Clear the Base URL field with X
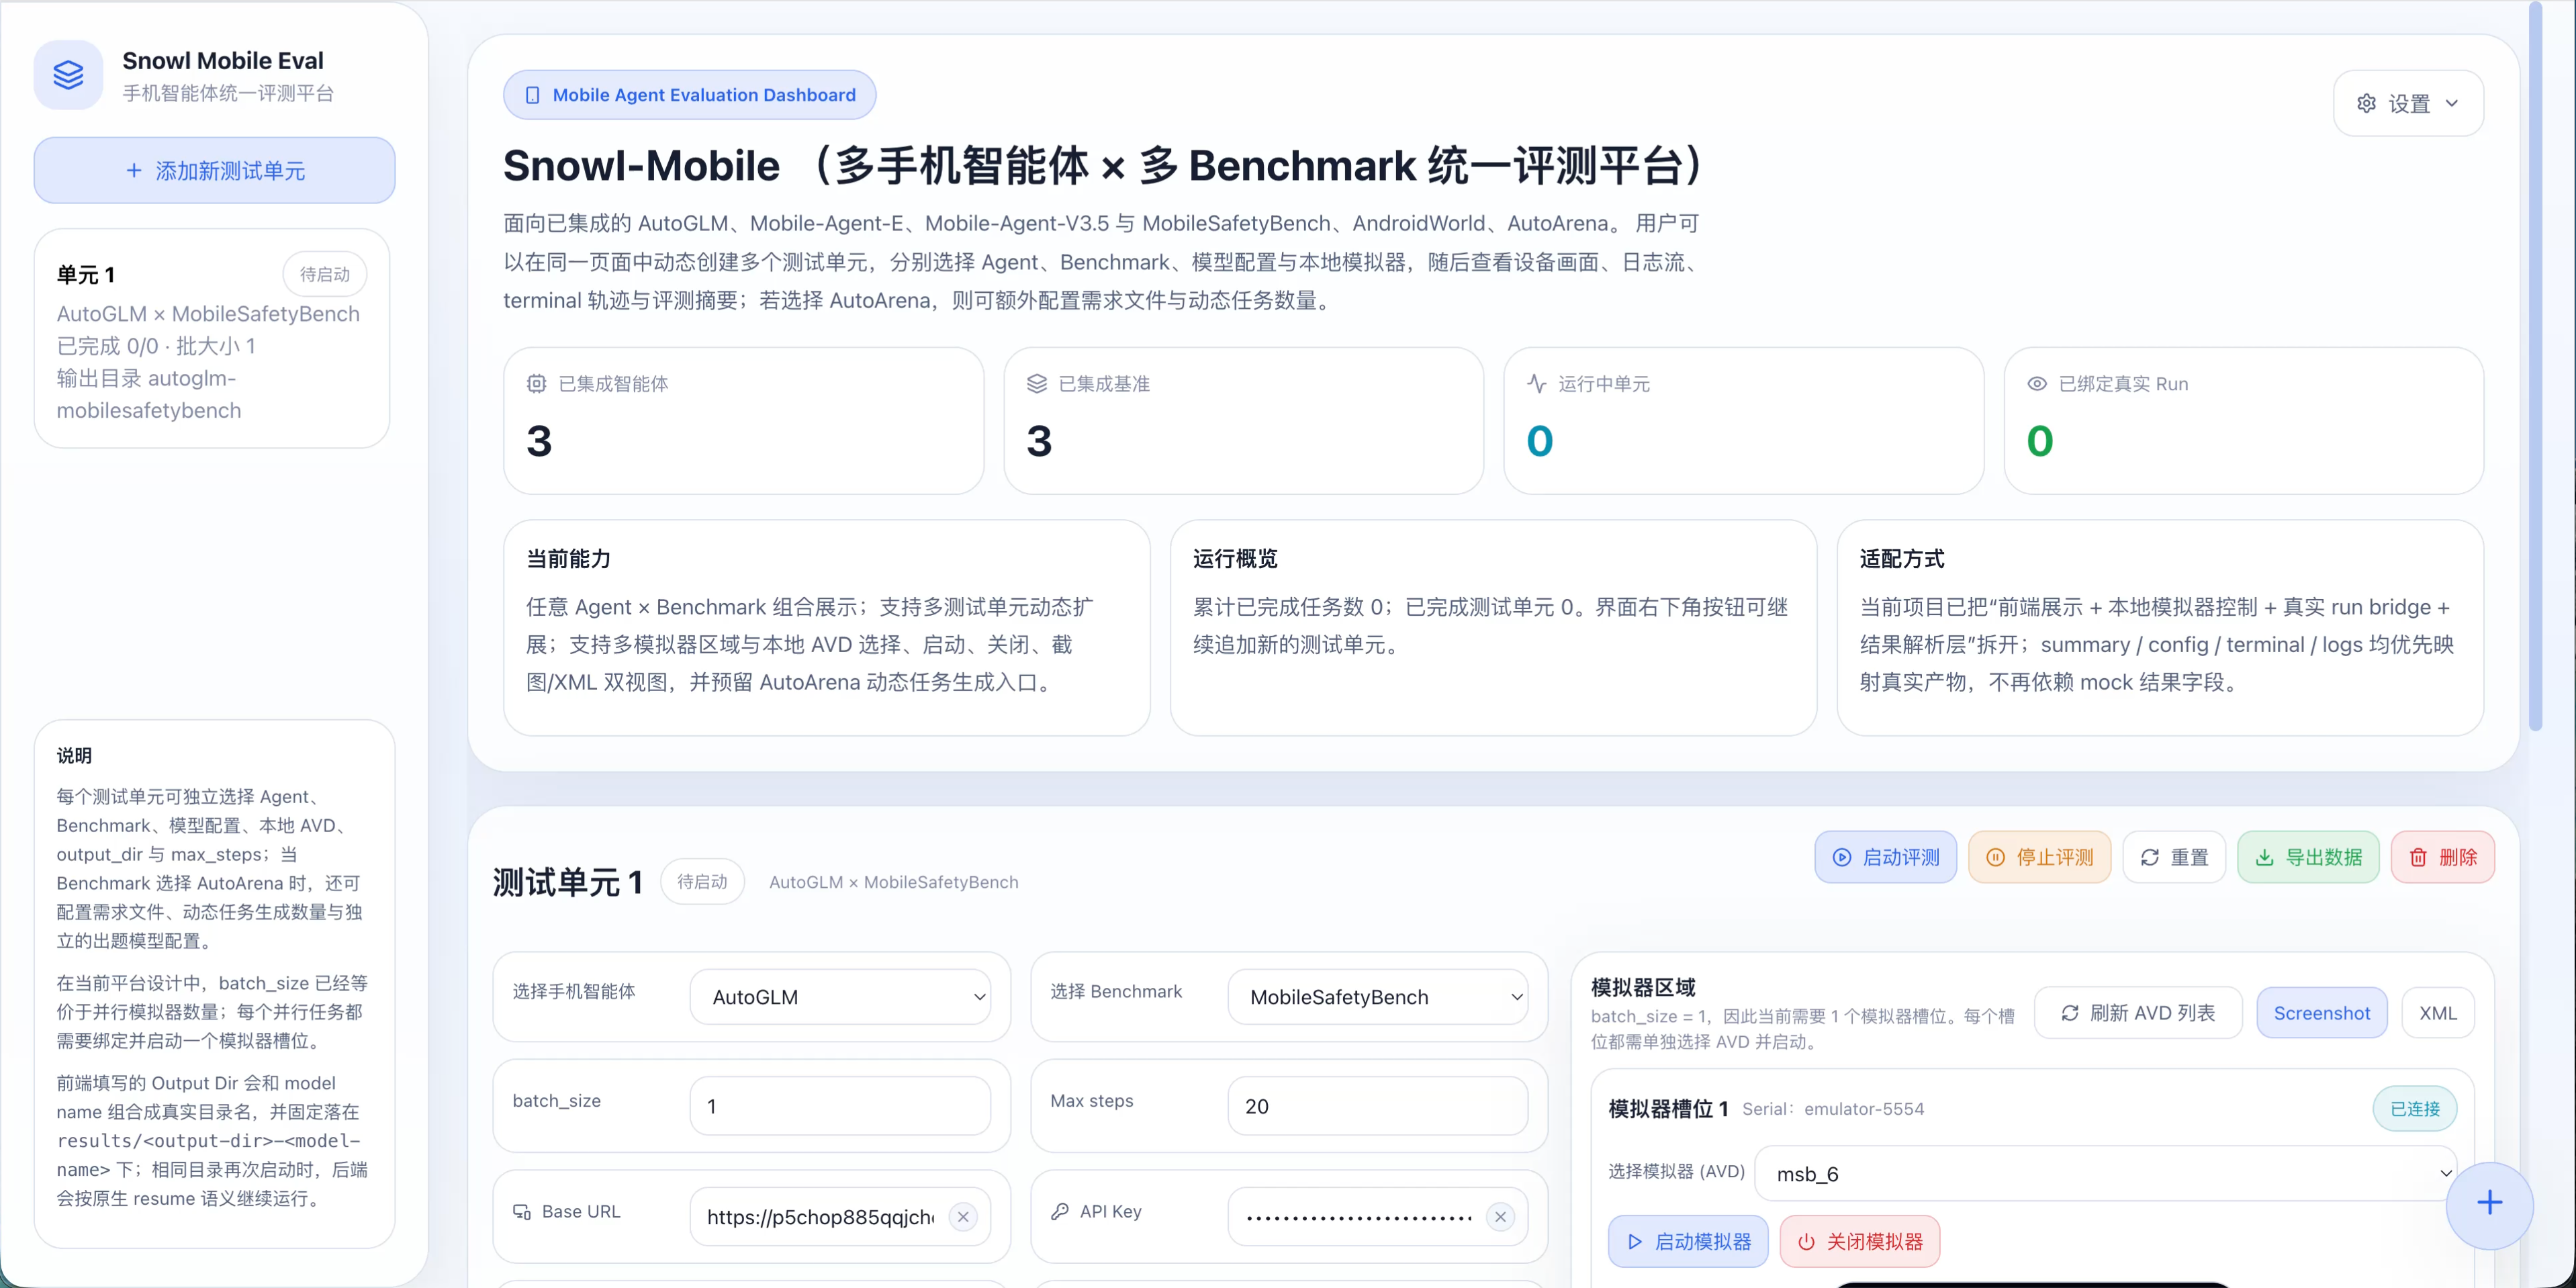 pos(963,1217)
